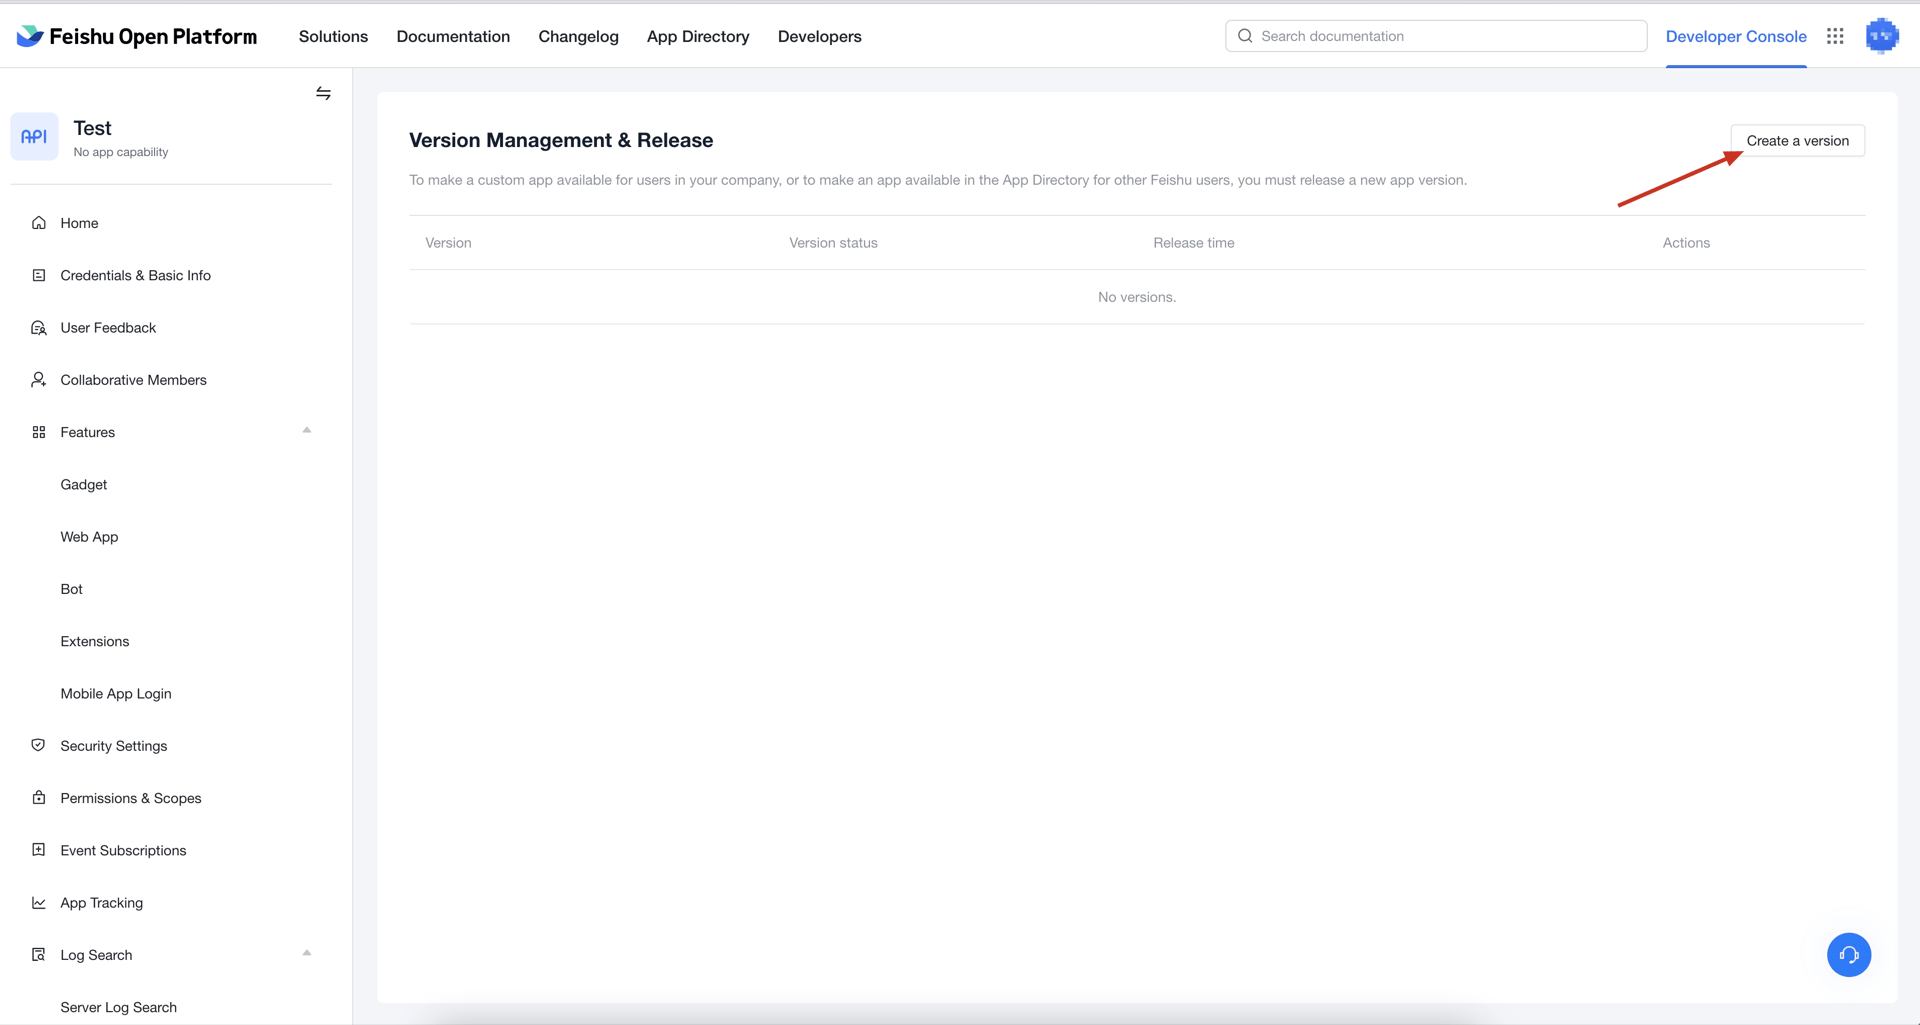Image resolution: width=1920 pixels, height=1025 pixels.
Task: Click the Test app API icon
Action: [x=34, y=137]
